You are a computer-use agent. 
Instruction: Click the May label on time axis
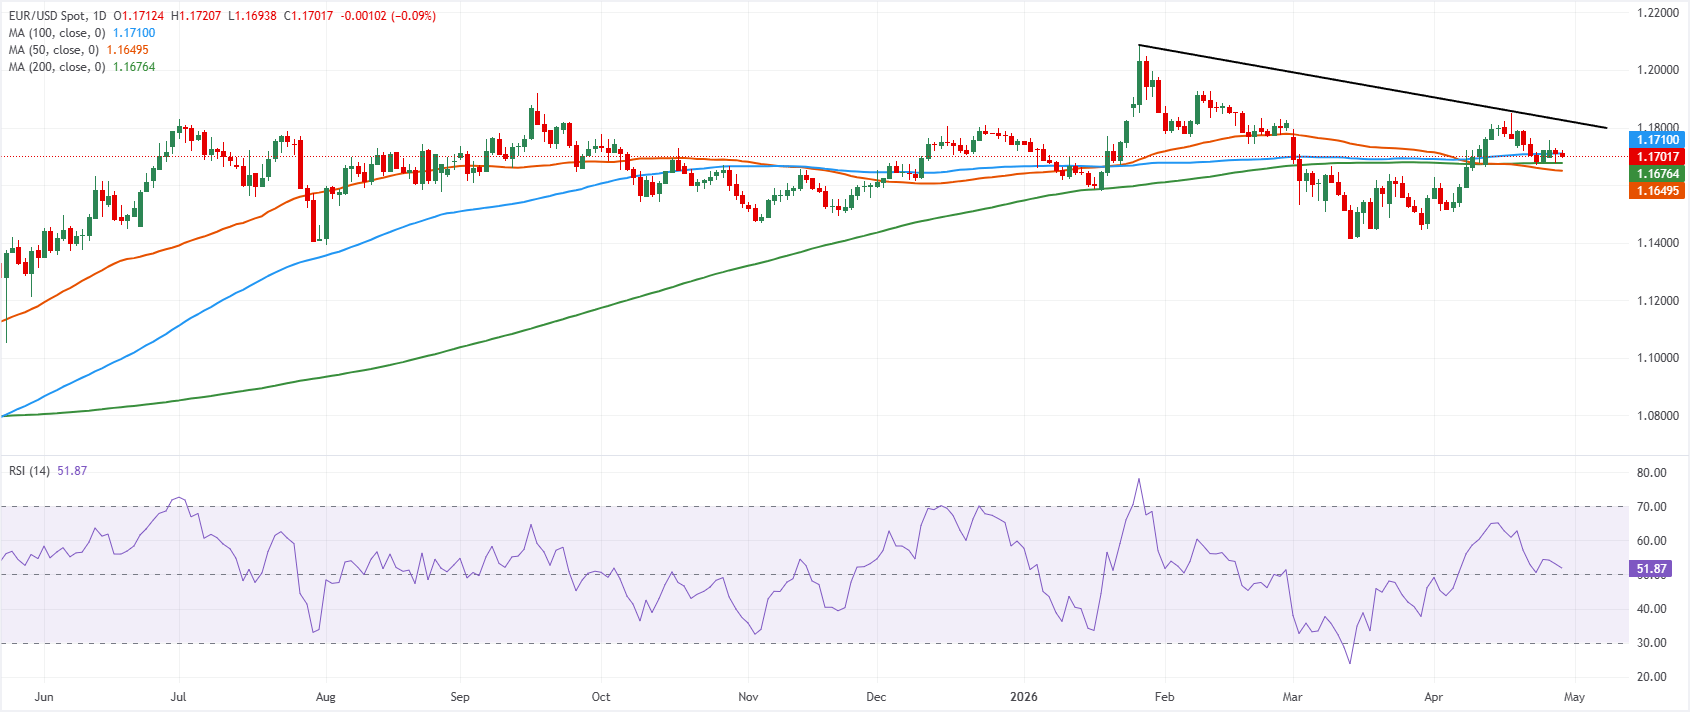point(1575,696)
